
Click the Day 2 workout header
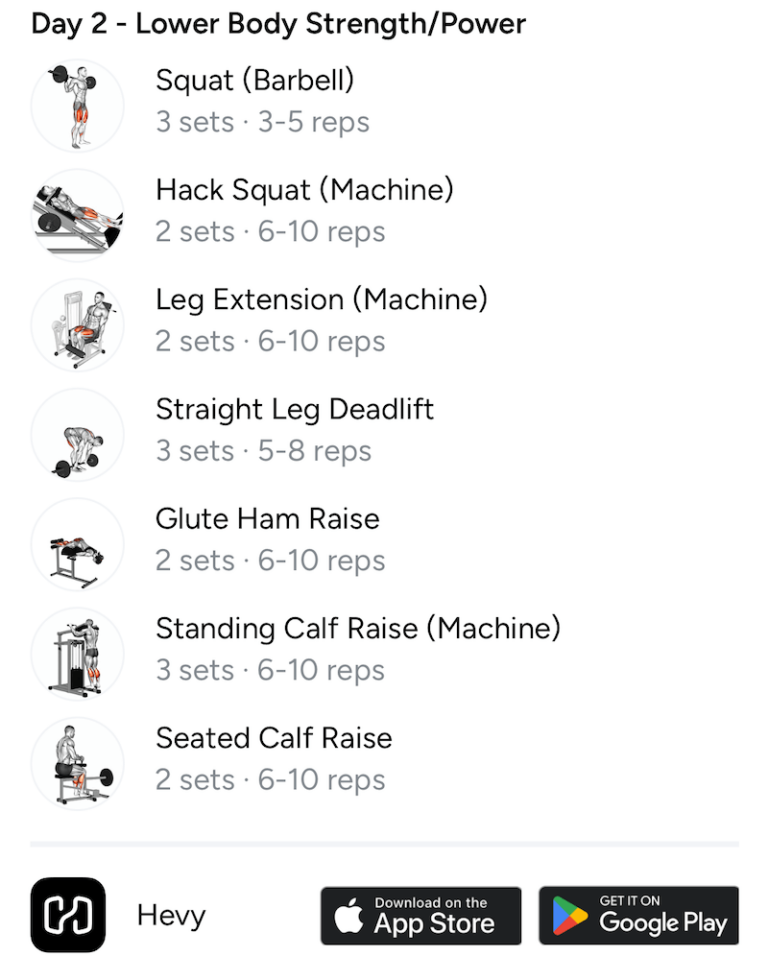(x=277, y=23)
